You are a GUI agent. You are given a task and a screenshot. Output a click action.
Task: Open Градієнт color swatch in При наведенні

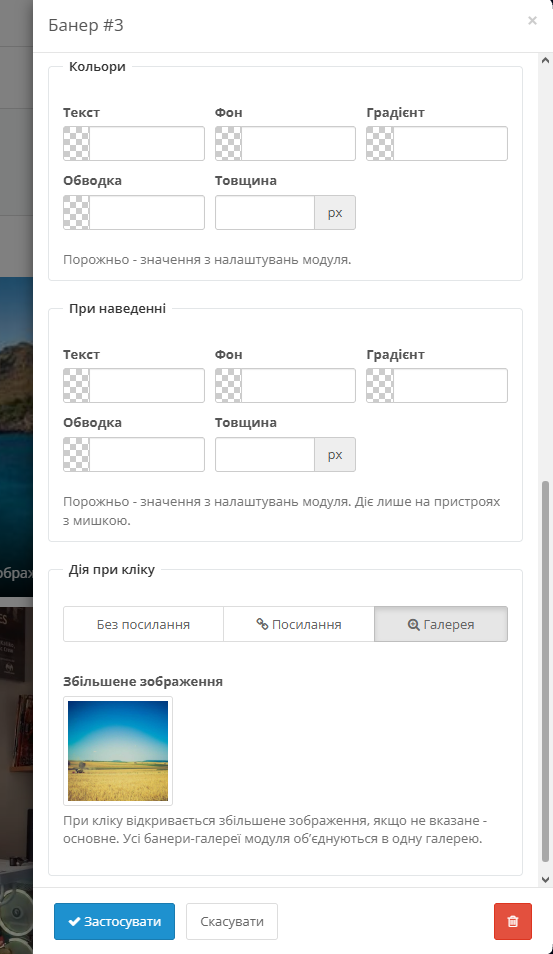click(380, 386)
